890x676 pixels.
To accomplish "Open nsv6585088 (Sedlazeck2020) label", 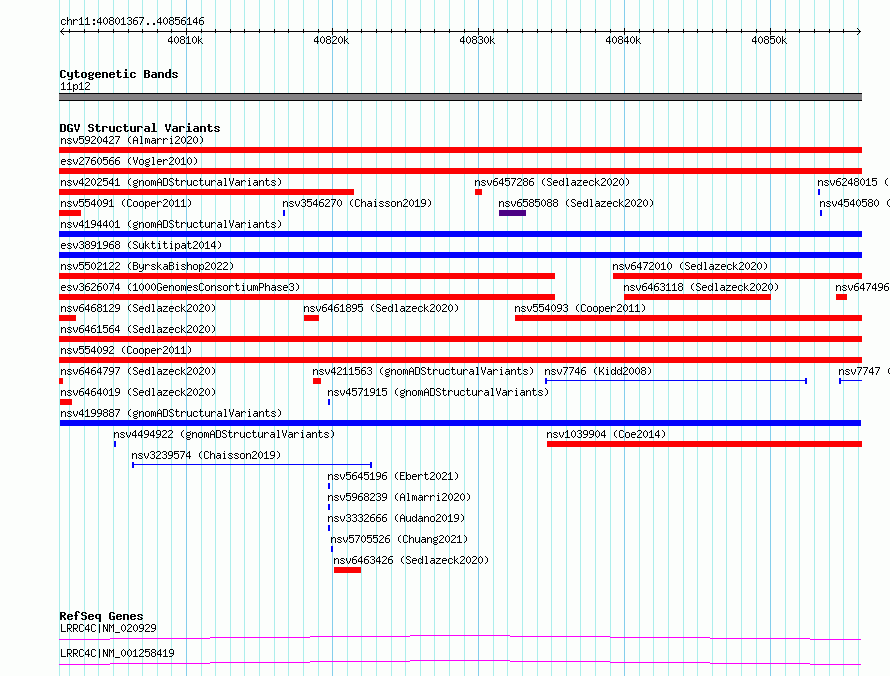I will pos(576,203).
